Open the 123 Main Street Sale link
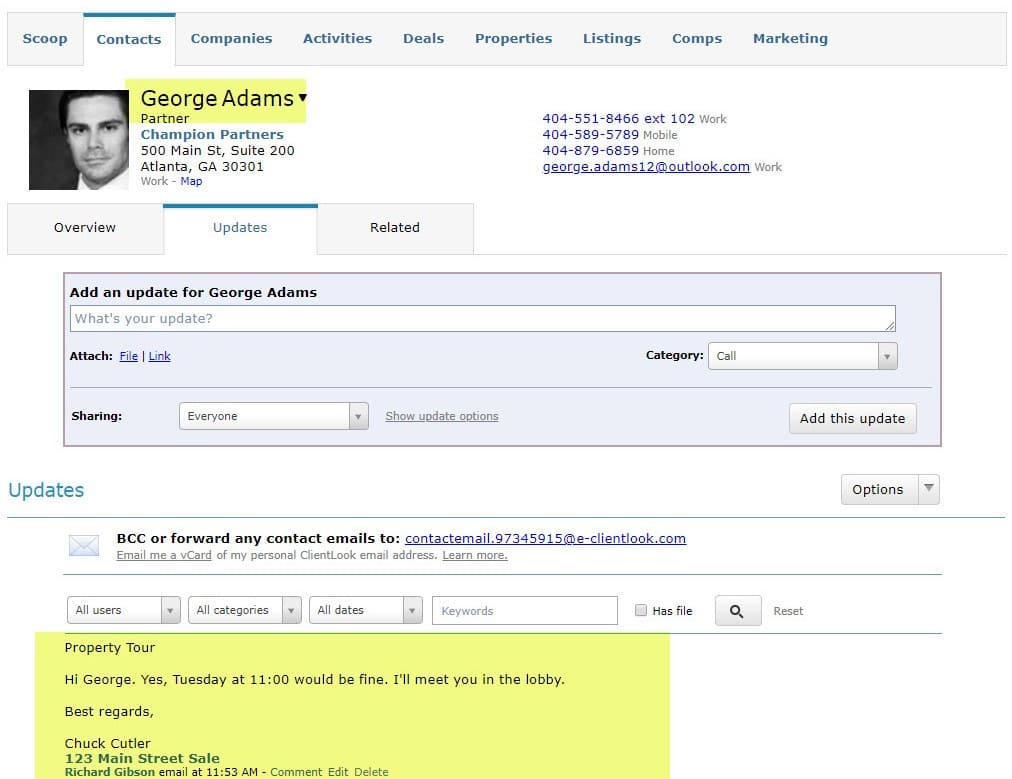The width and height of the screenshot is (1012, 779). (x=142, y=758)
